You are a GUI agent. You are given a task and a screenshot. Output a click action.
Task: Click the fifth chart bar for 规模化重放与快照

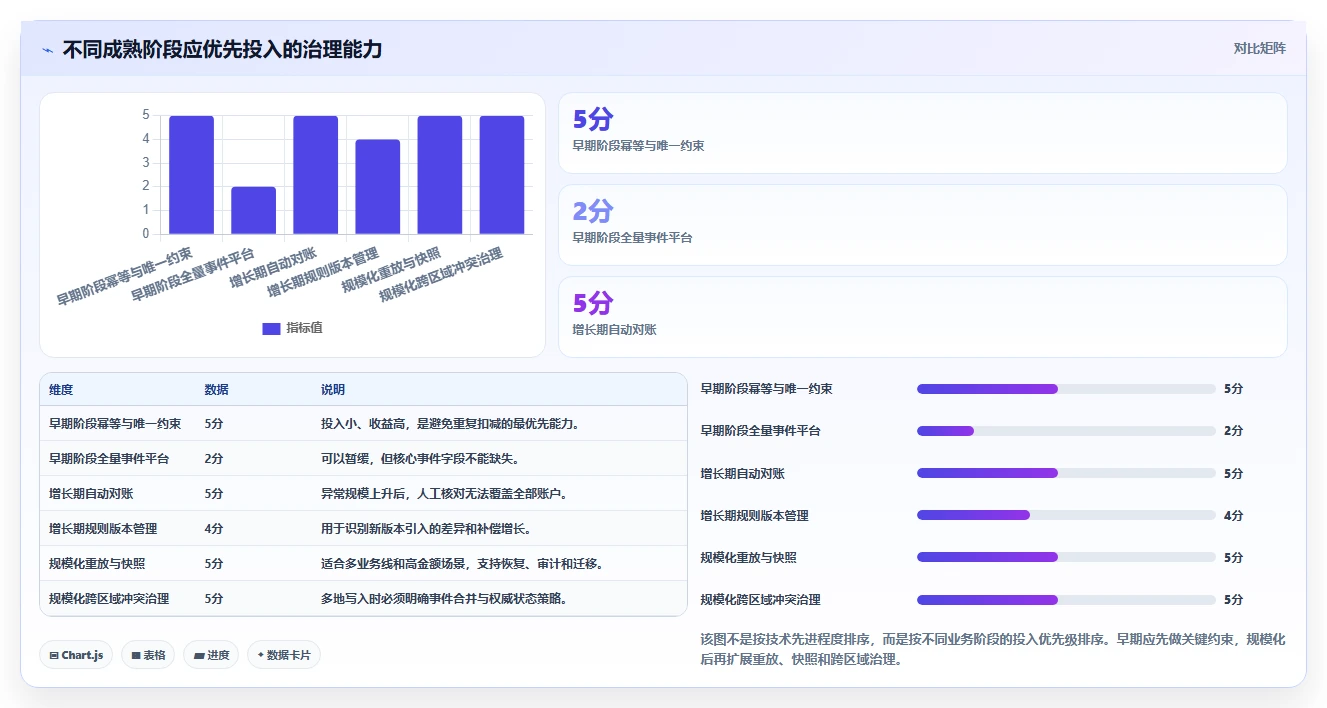point(440,175)
